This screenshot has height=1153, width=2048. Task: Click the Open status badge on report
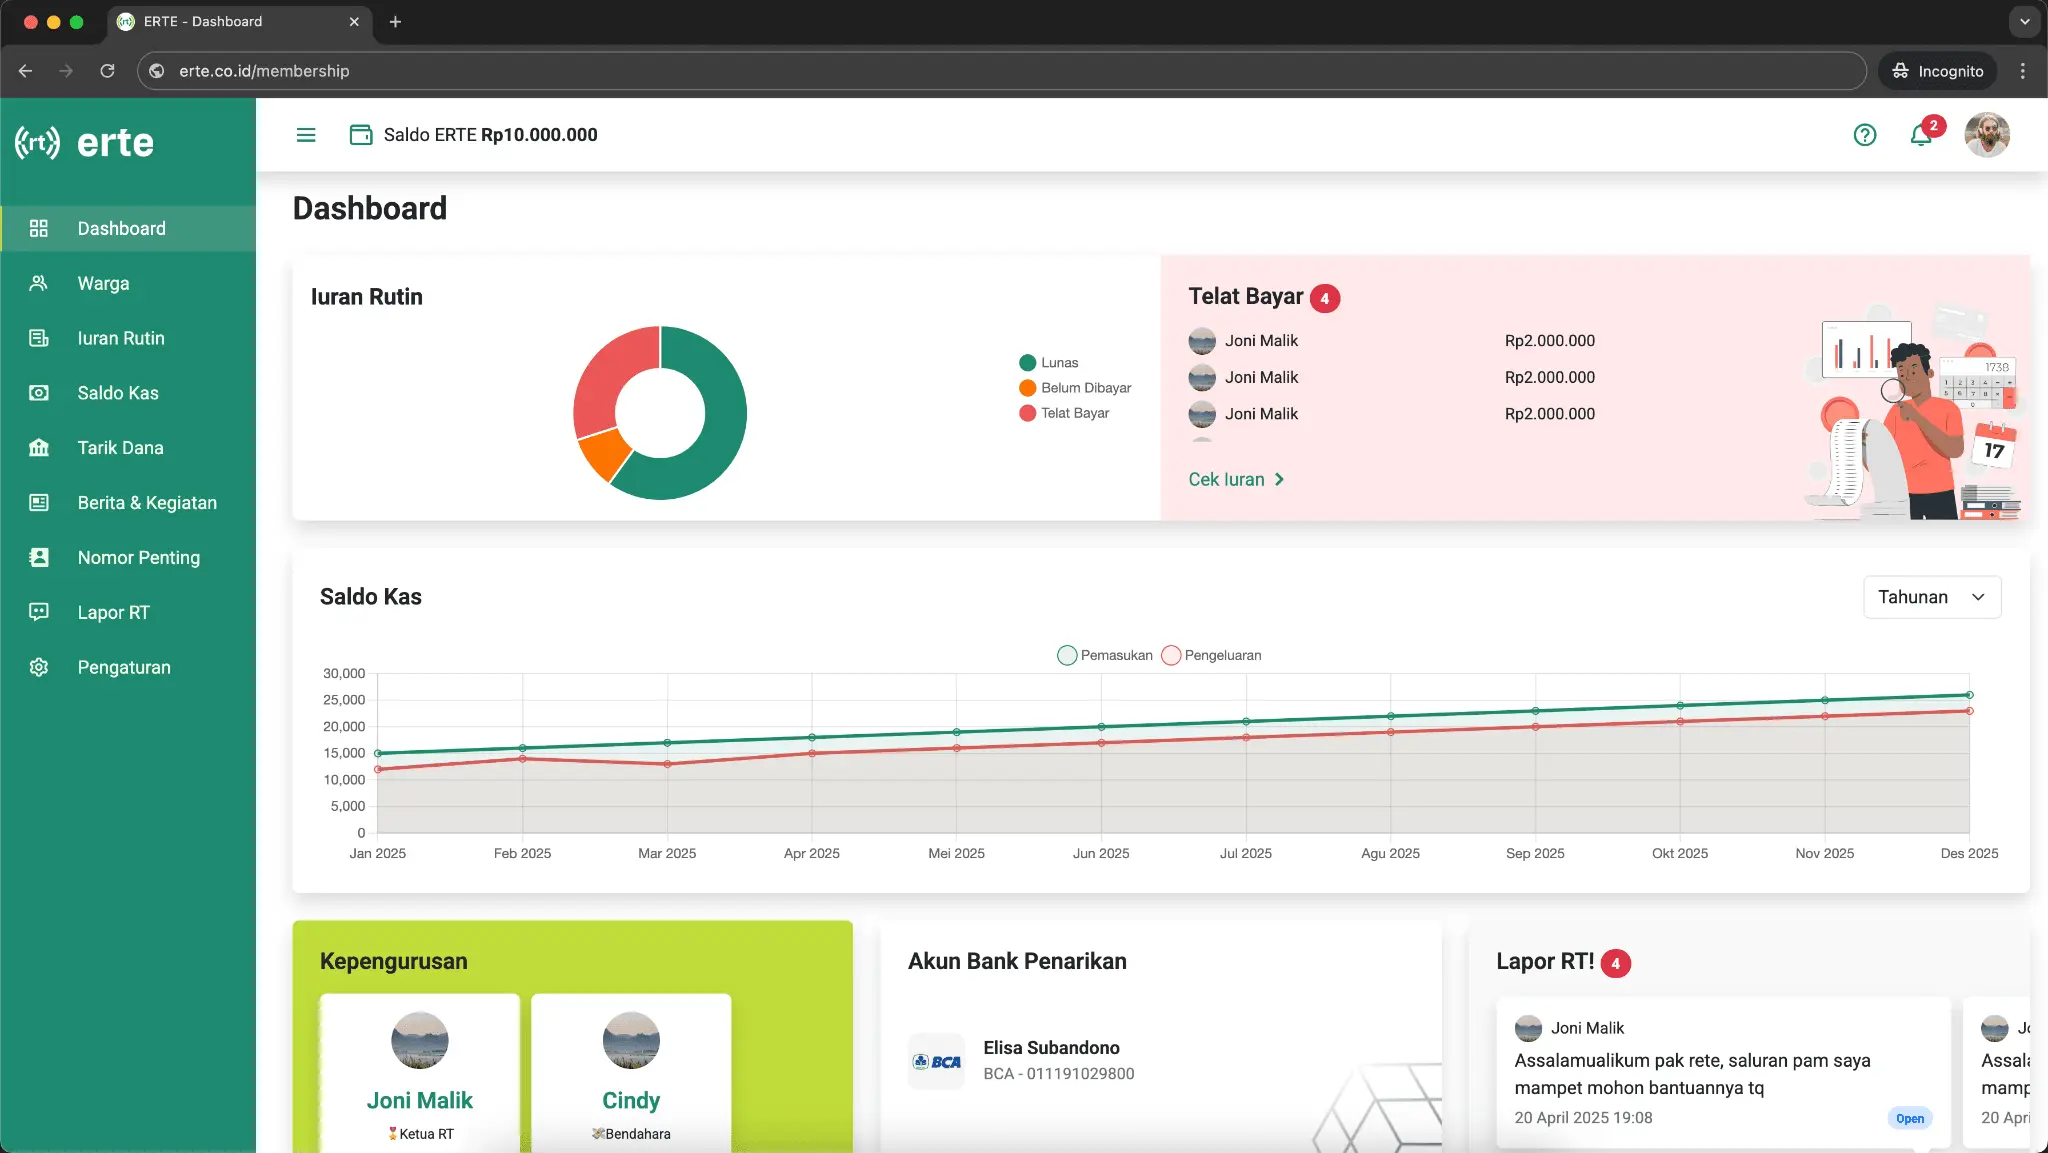pos(1909,1119)
